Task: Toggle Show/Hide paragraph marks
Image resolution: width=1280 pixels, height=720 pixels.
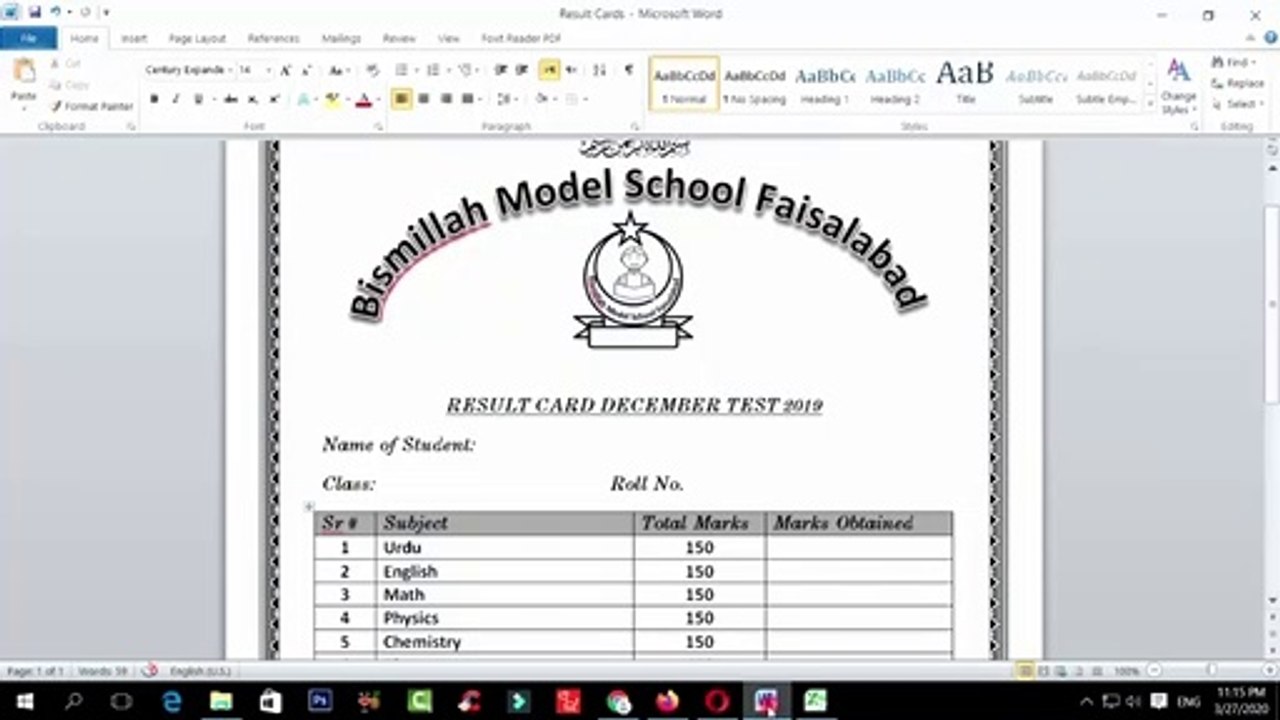Action: pos(628,70)
